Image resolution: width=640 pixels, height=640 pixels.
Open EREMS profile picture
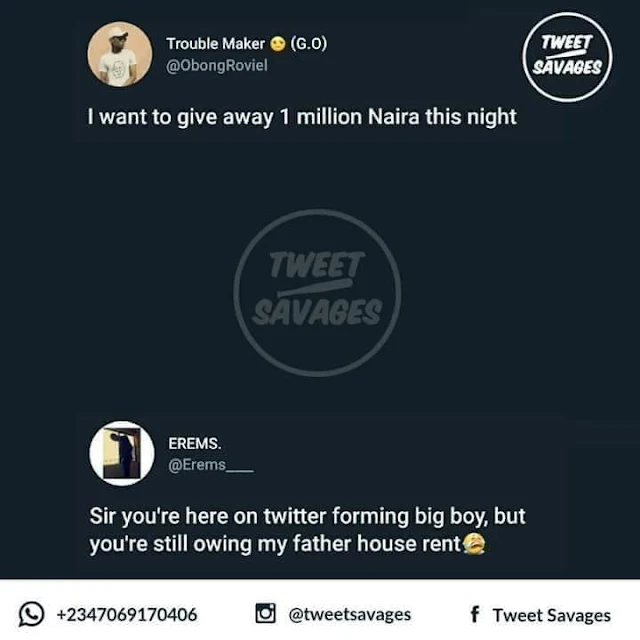click(x=122, y=453)
